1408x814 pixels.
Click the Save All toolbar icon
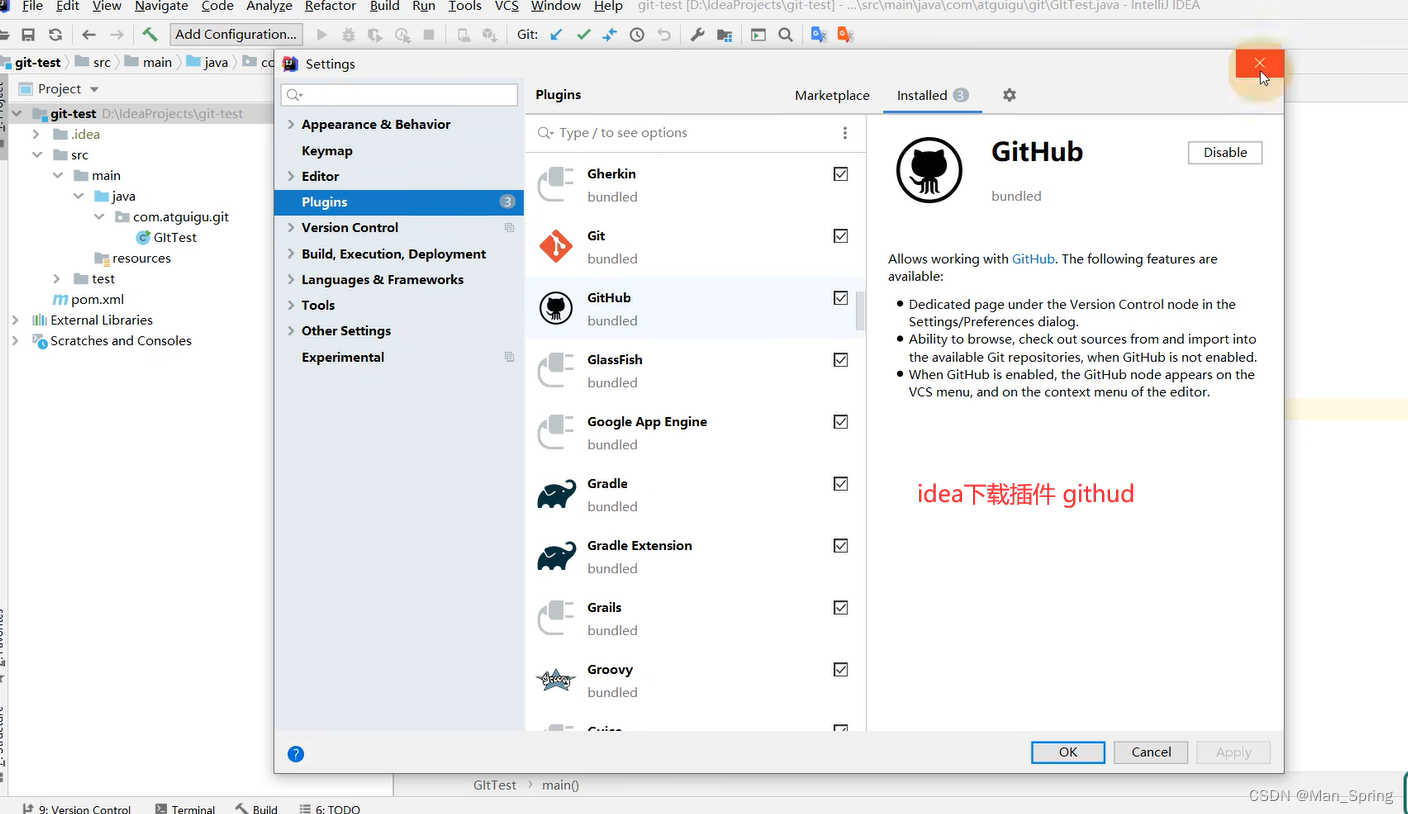28,35
